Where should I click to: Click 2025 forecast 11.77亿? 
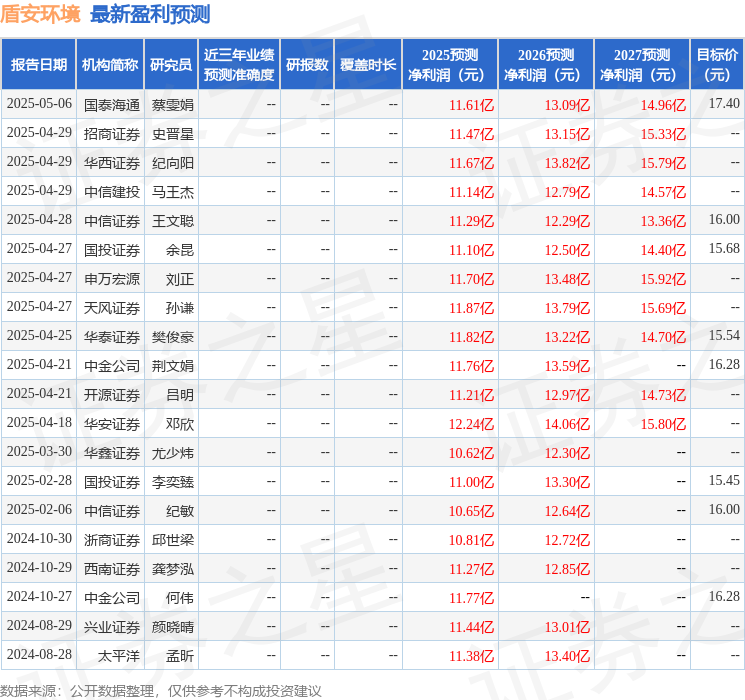pos(471,598)
